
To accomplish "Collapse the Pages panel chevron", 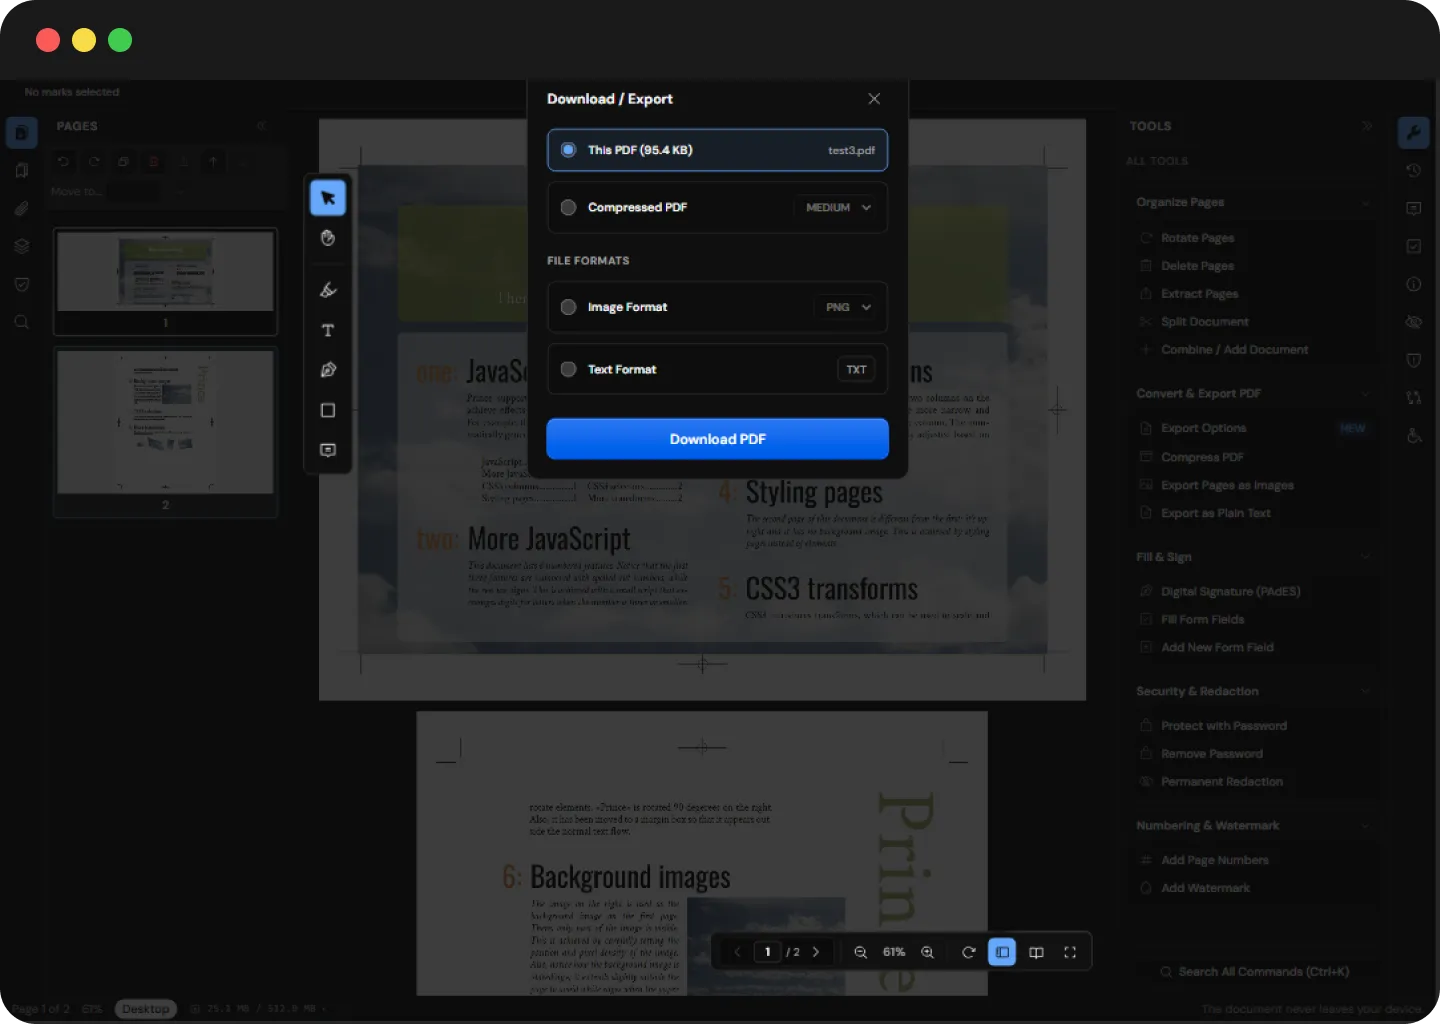I will [x=261, y=126].
